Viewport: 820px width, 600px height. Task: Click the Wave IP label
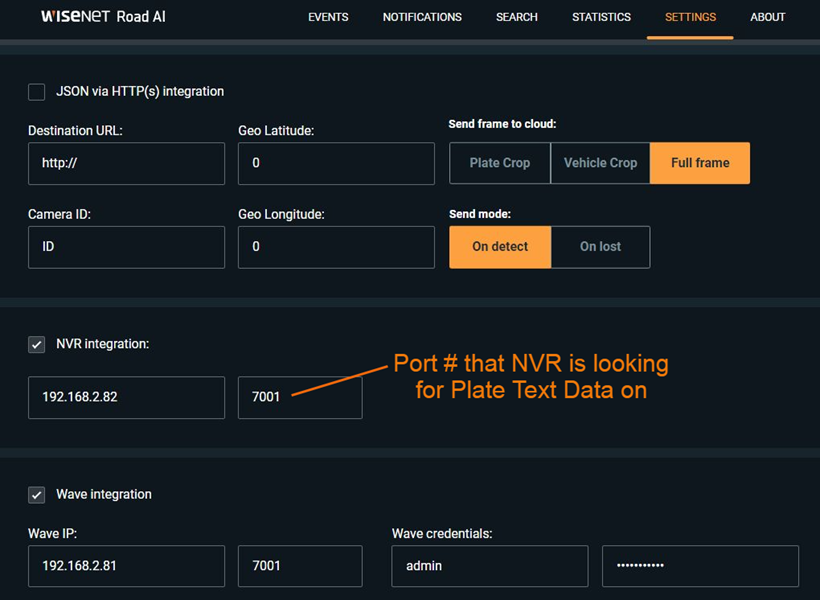coord(53,534)
